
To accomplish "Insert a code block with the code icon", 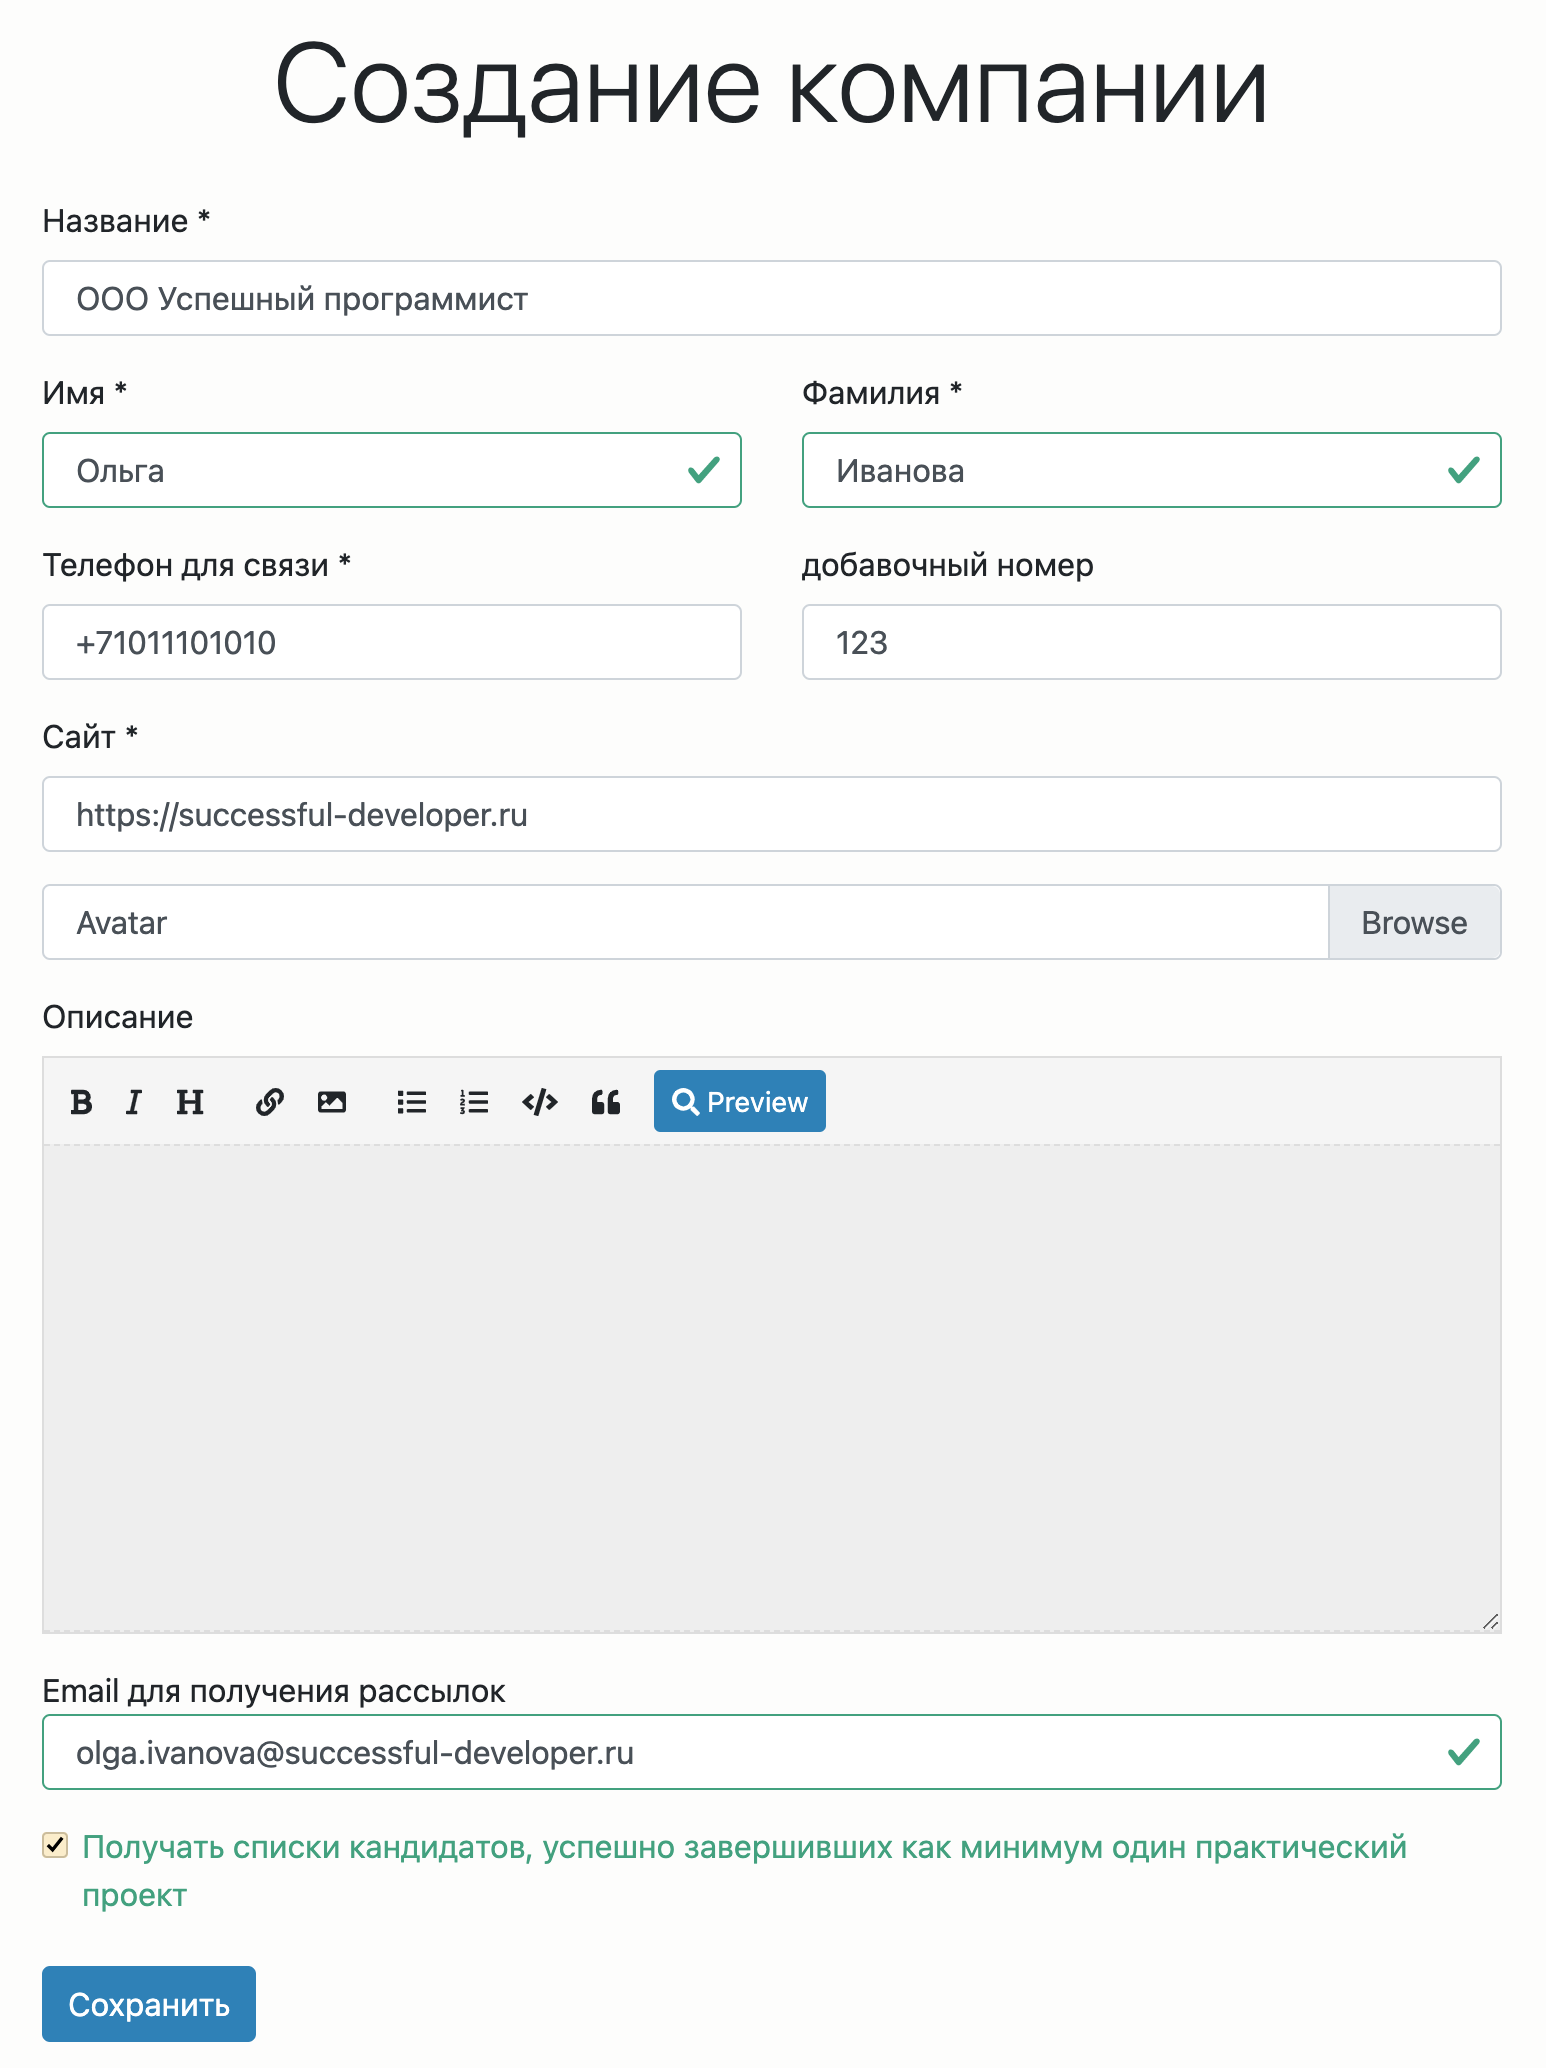I will pyautogui.click(x=539, y=1102).
